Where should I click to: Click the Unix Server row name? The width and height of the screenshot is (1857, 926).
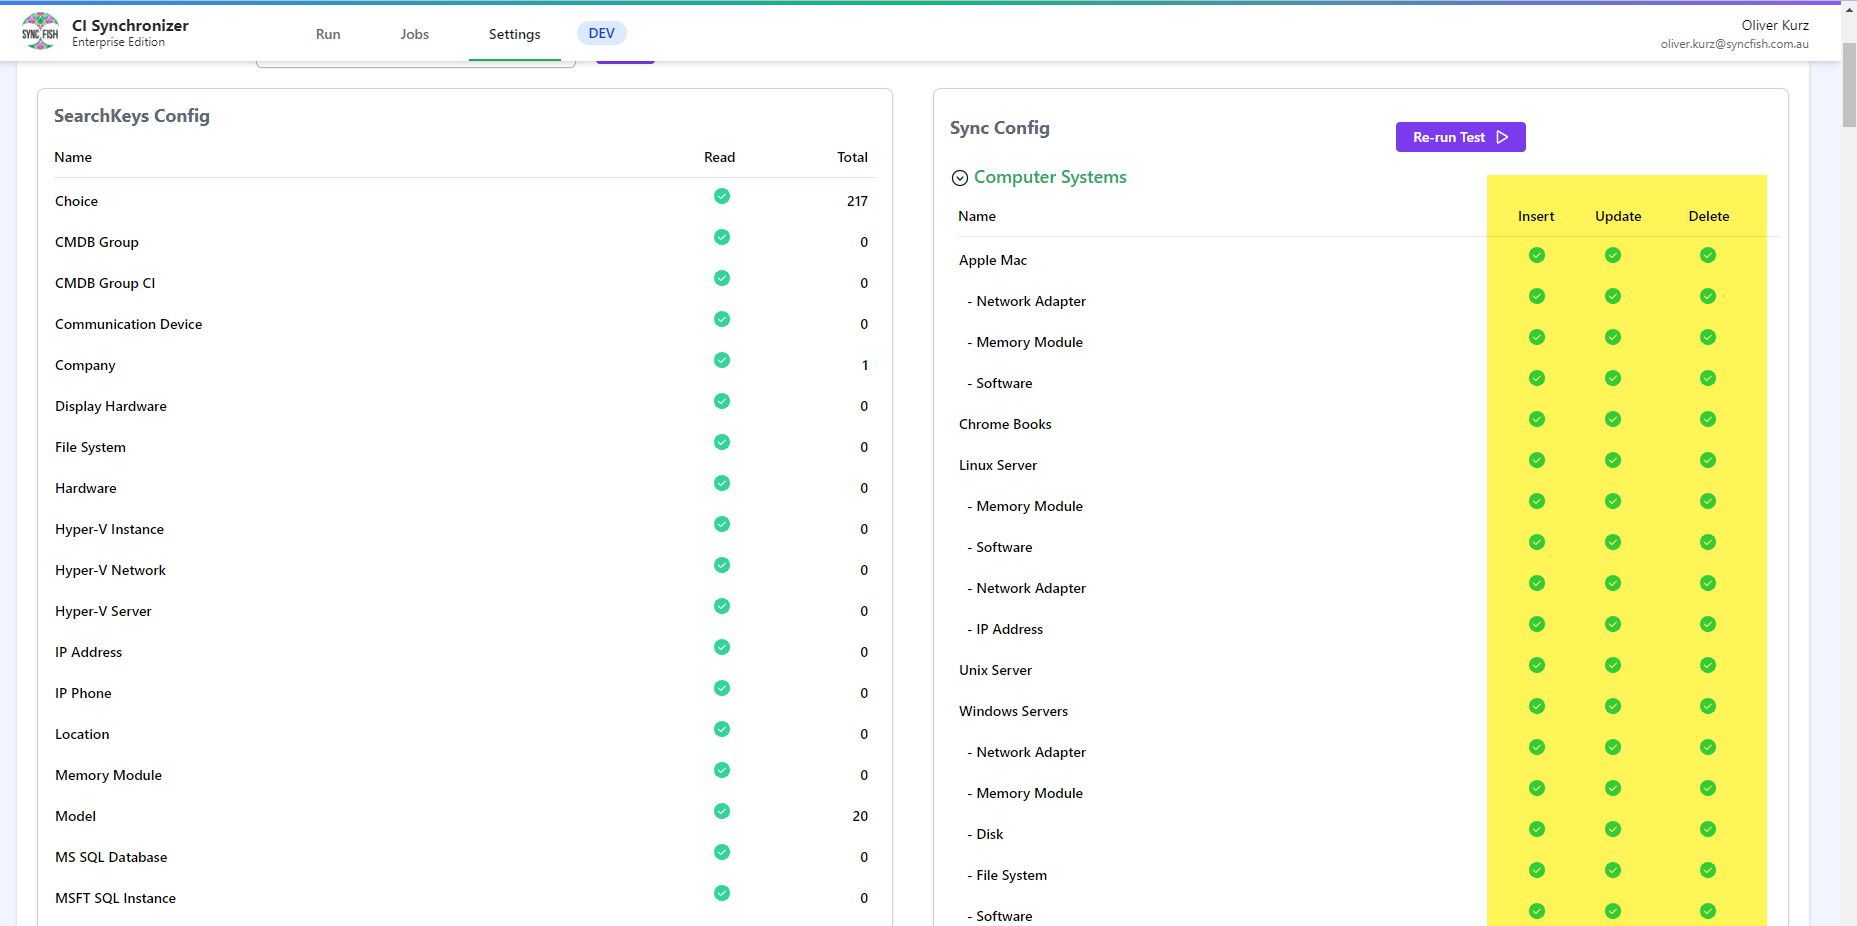995,670
